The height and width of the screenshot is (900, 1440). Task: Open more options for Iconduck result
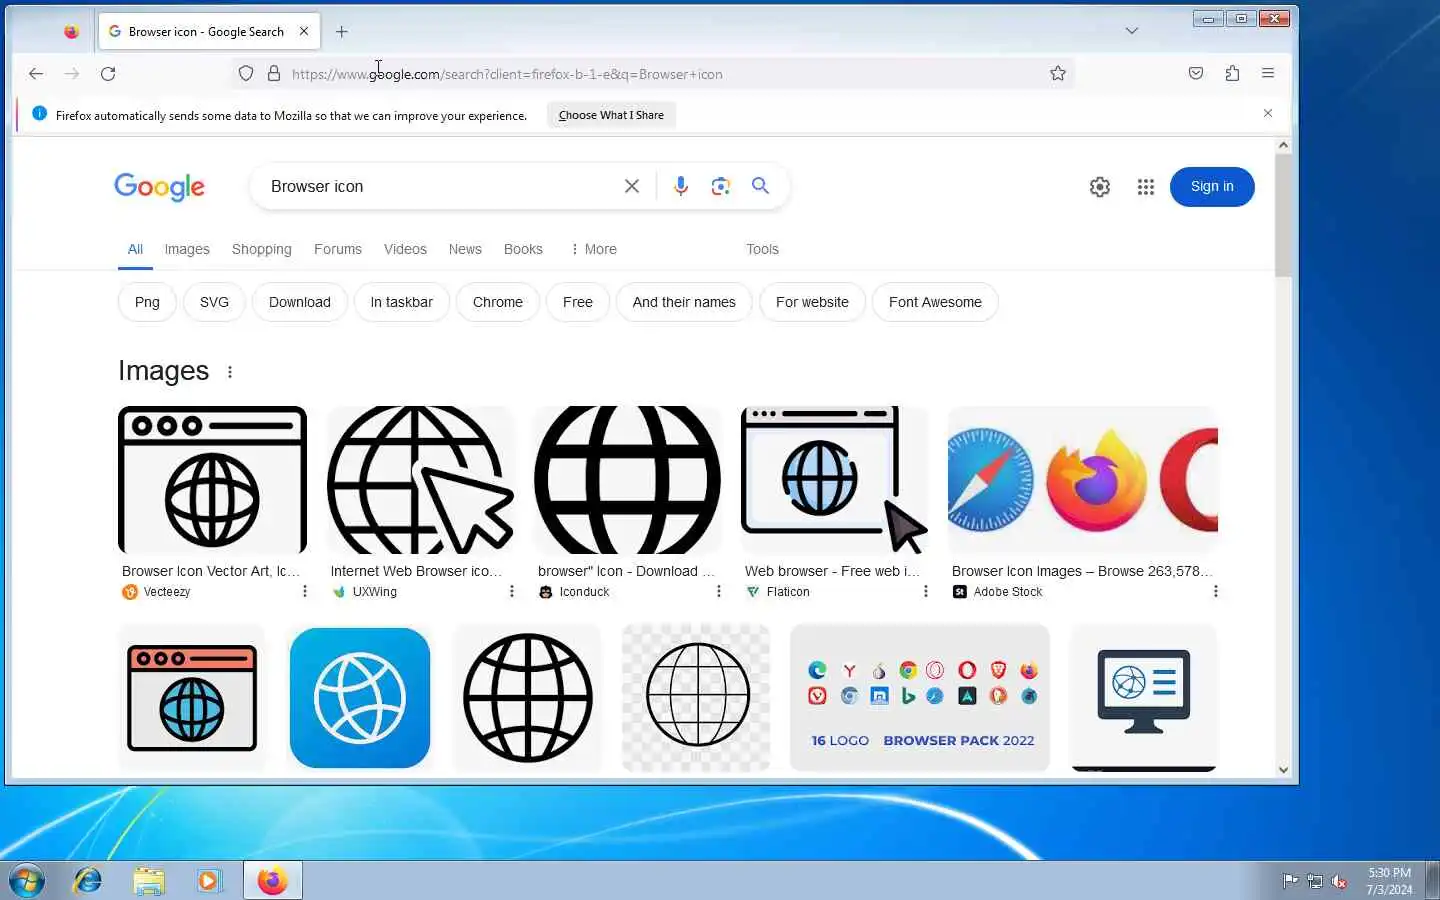(x=719, y=592)
